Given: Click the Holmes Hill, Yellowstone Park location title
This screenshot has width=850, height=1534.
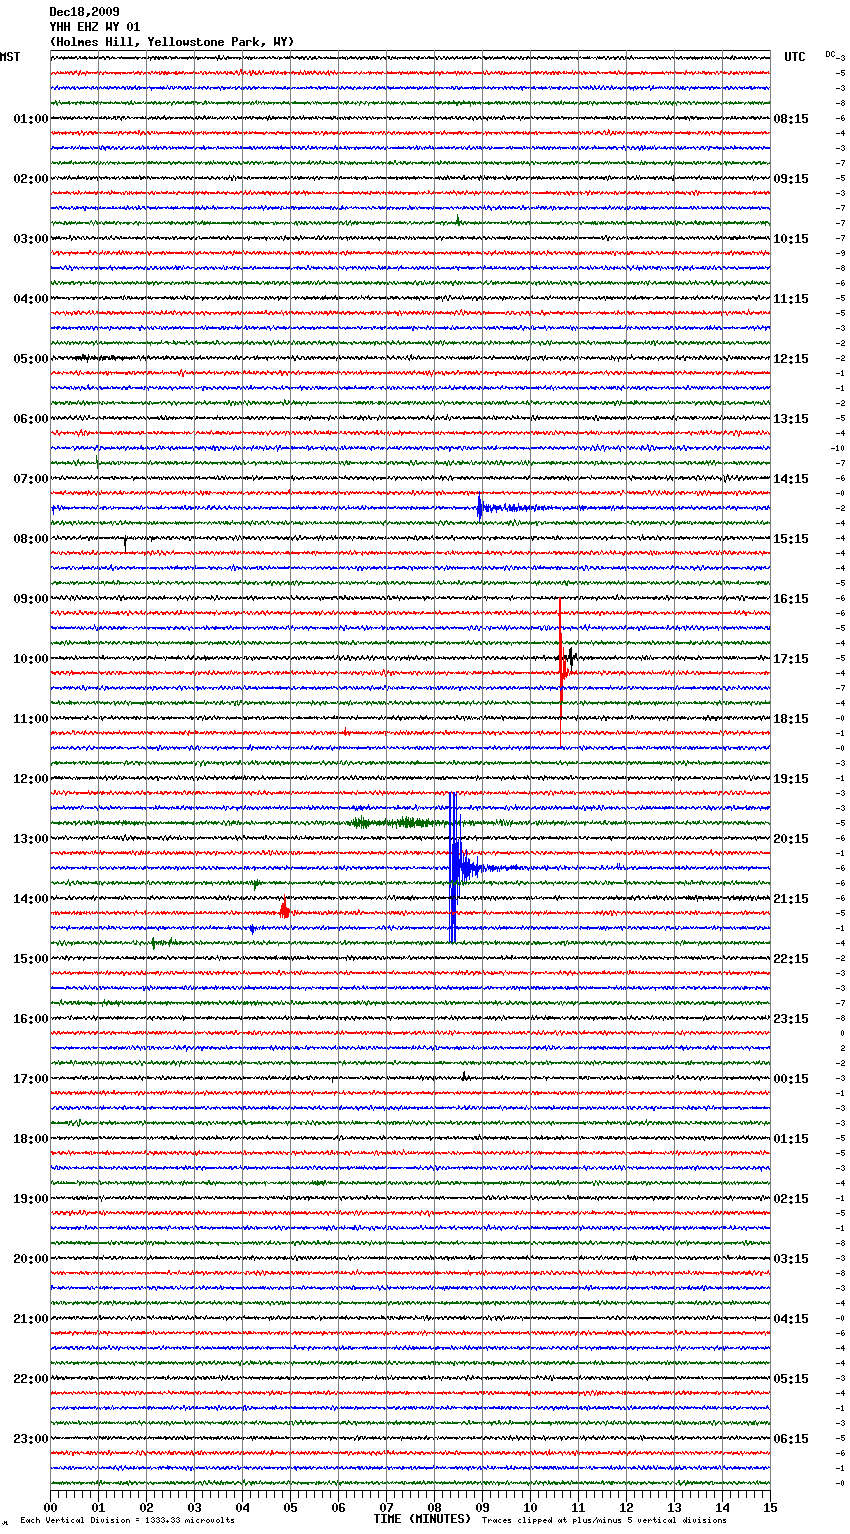Looking at the screenshot, I should (x=172, y=42).
